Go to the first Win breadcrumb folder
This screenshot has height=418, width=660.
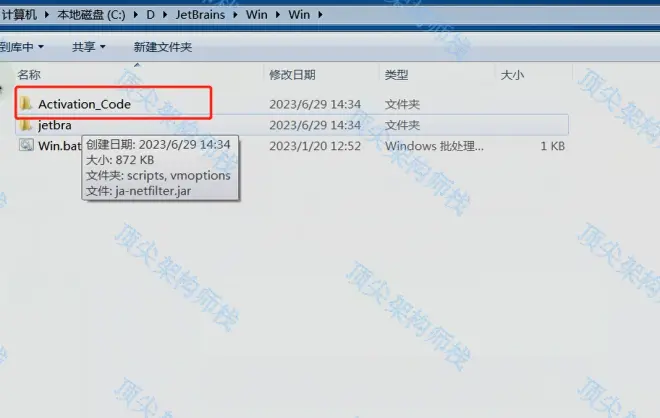click(256, 15)
